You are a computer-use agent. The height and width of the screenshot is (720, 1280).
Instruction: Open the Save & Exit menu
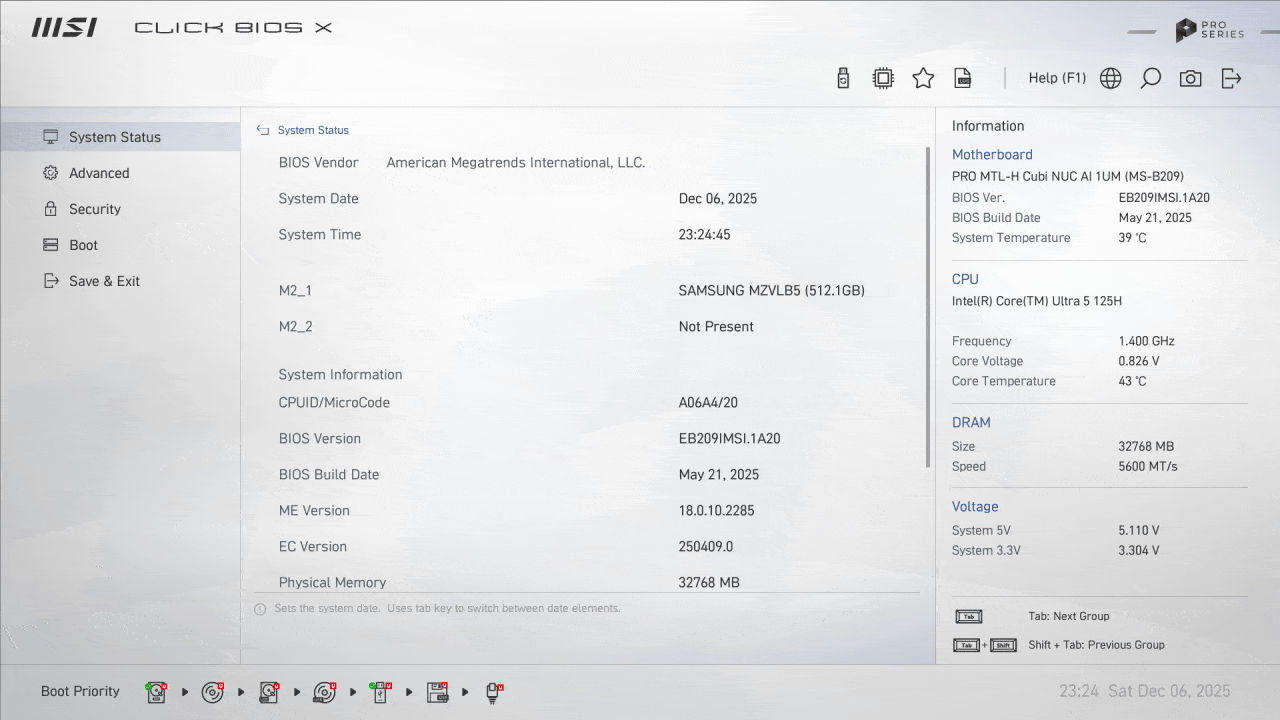pos(104,281)
